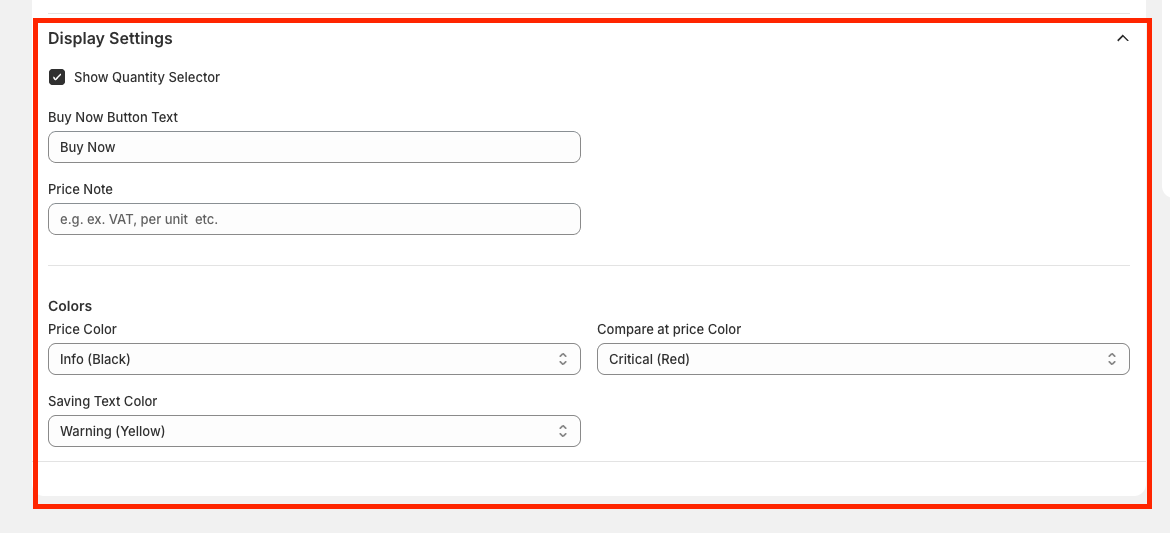
Task: Click the Compare at price Color label
Action: pyautogui.click(x=669, y=329)
